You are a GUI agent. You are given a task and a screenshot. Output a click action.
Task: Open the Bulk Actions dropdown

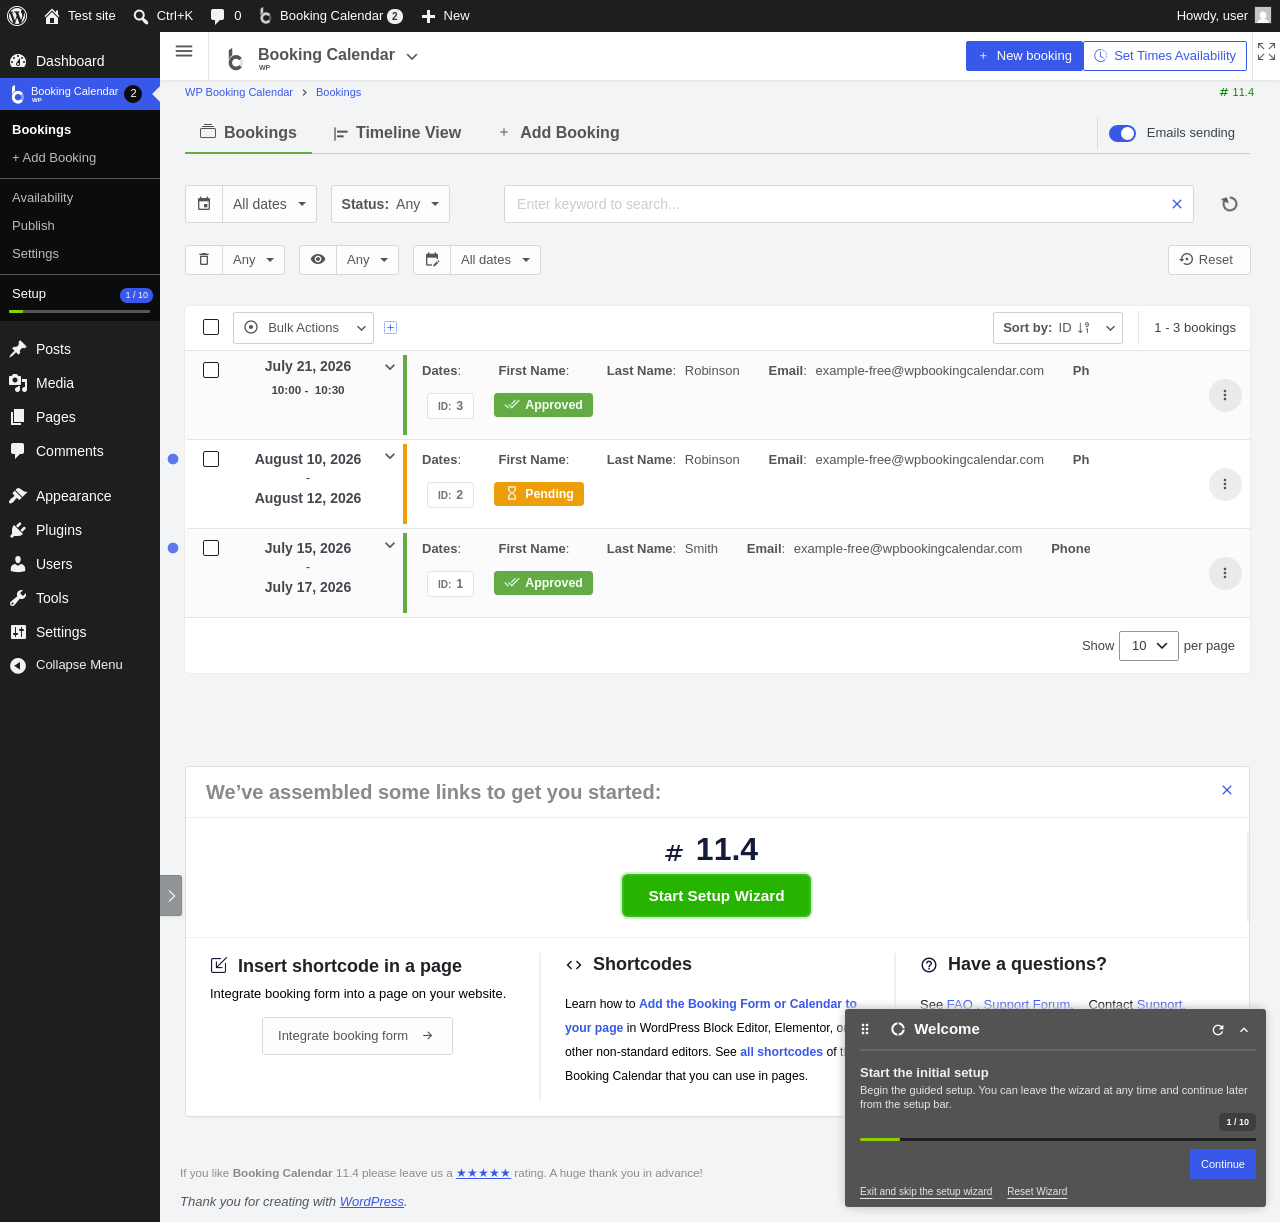point(303,328)
